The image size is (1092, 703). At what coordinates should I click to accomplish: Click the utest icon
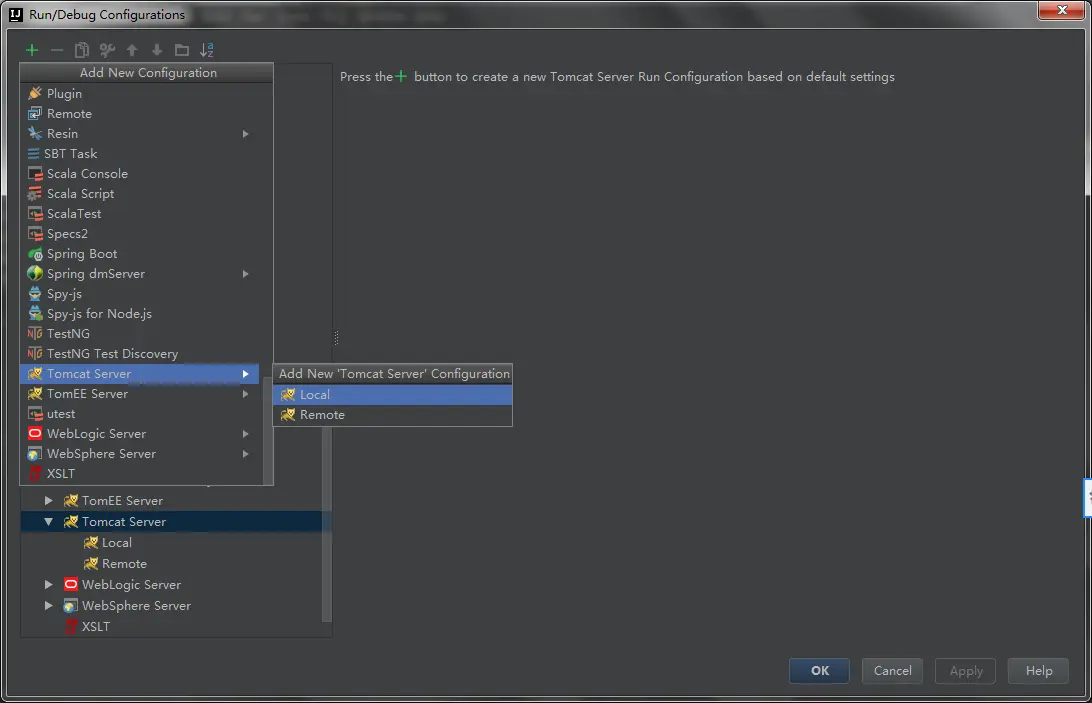point(35,413)
